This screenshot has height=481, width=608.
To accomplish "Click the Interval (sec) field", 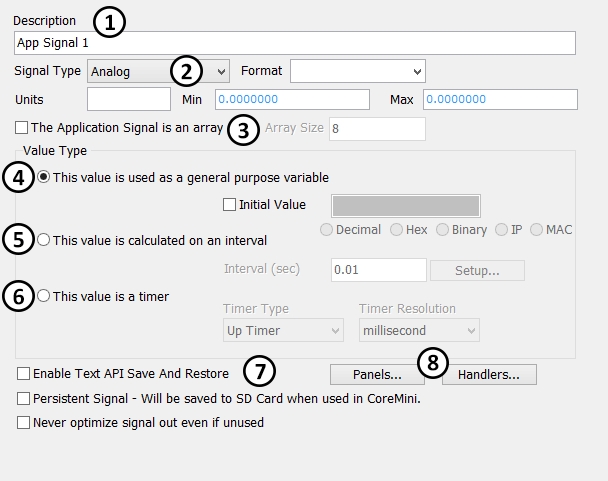I will pyautogui.click(x=378, y=270).
